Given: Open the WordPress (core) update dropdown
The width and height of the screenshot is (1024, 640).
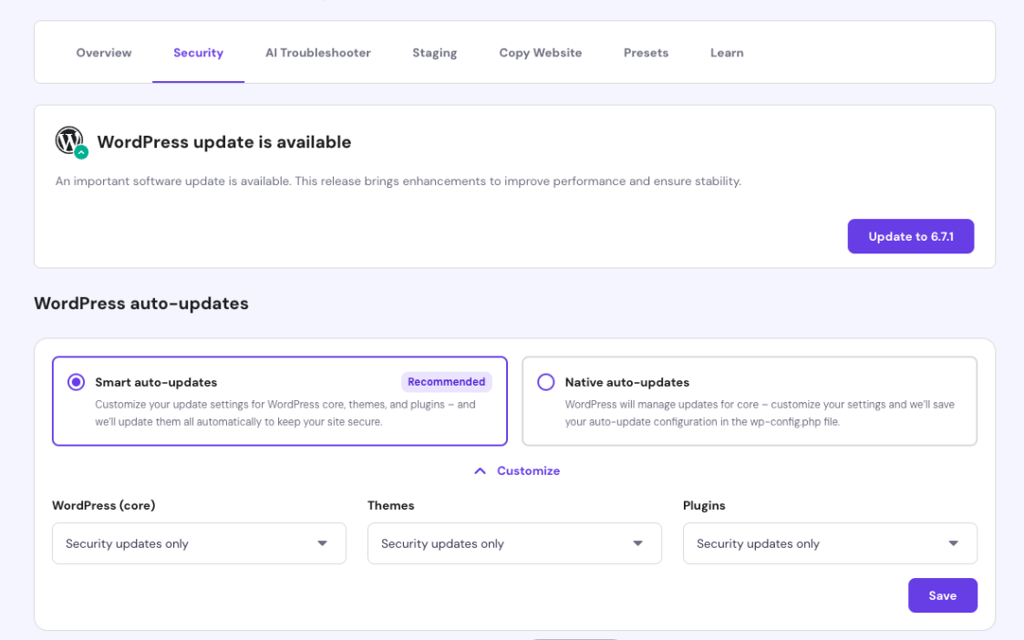Looking at the screenshot, I should click(199, 543).
